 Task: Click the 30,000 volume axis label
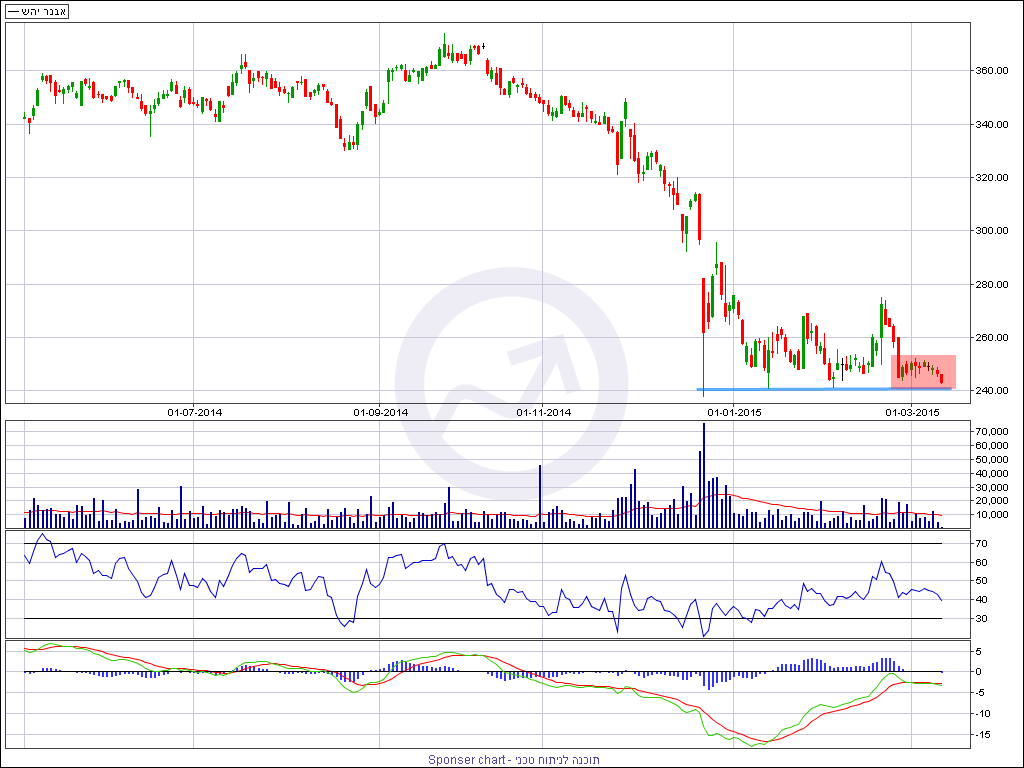992,487
